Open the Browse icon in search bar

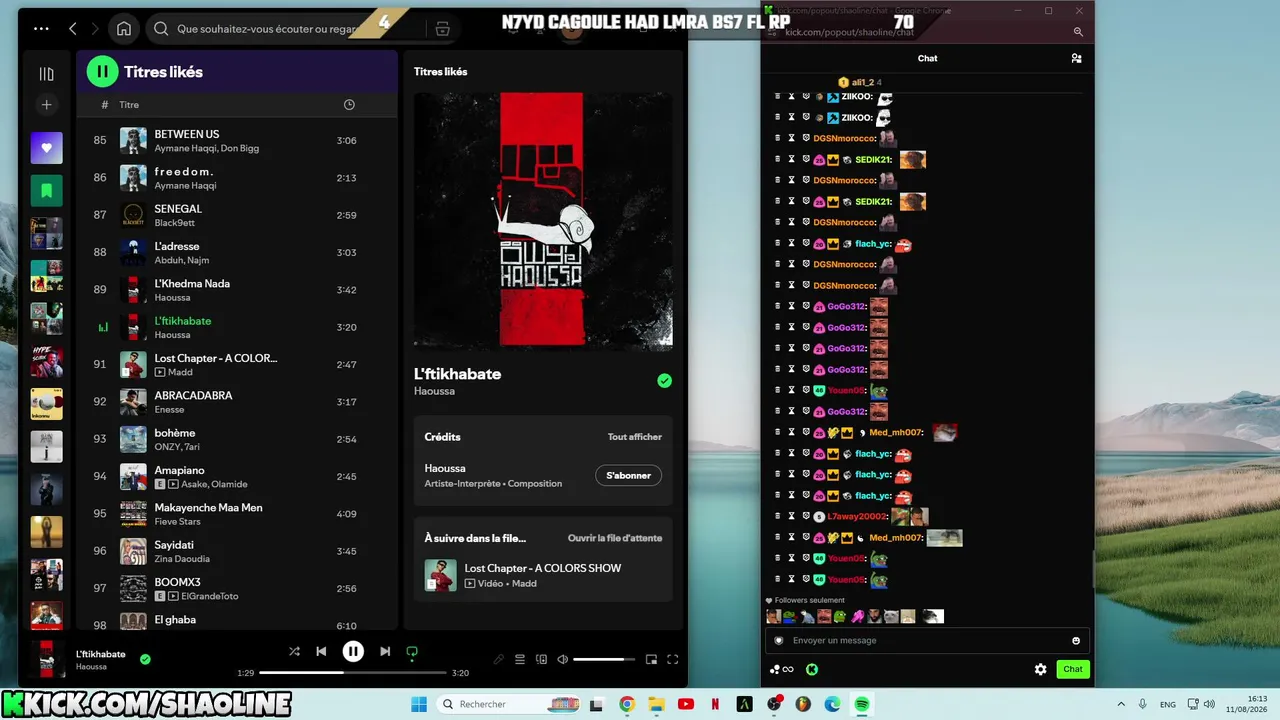pyautogui.click(x=443, y=29)
